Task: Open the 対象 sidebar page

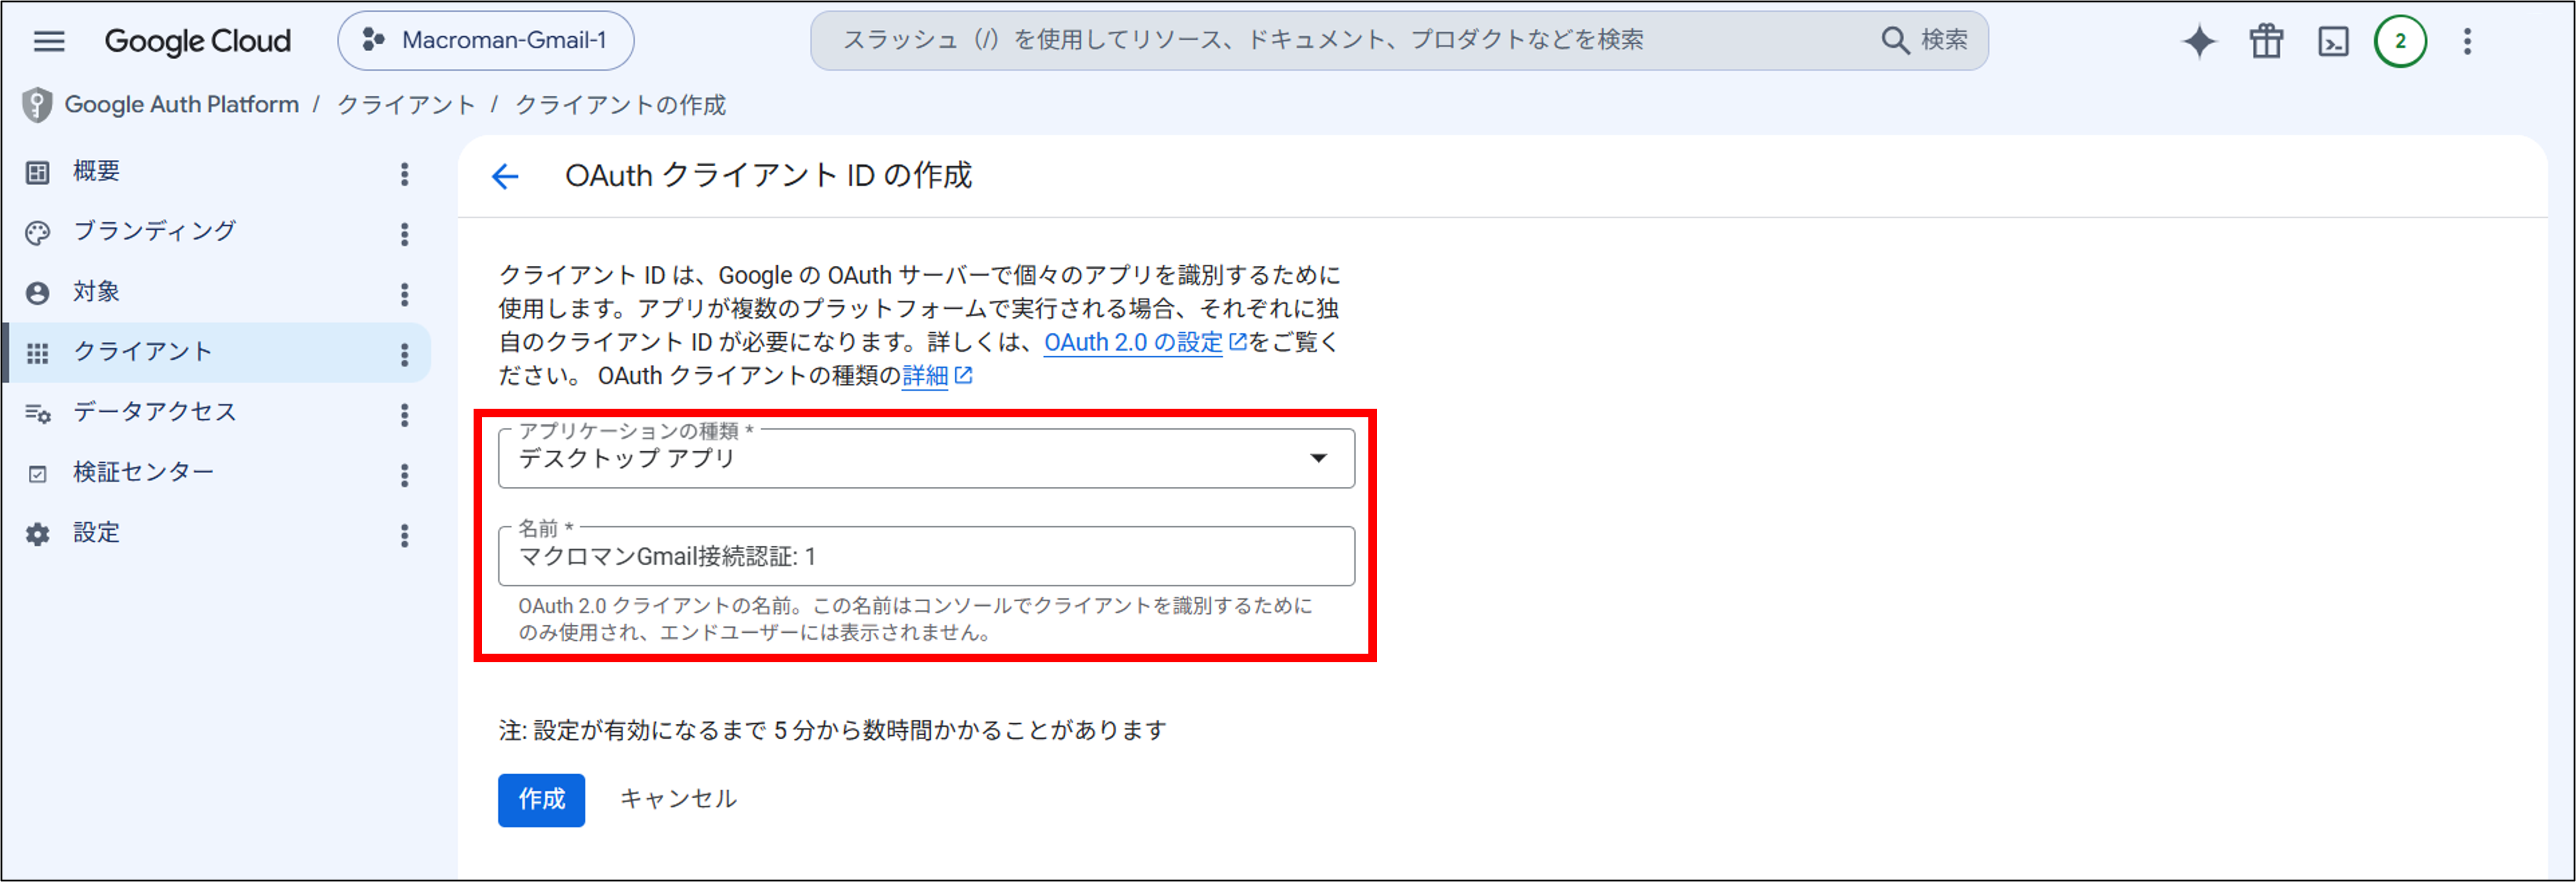Action: click(96, 291)
